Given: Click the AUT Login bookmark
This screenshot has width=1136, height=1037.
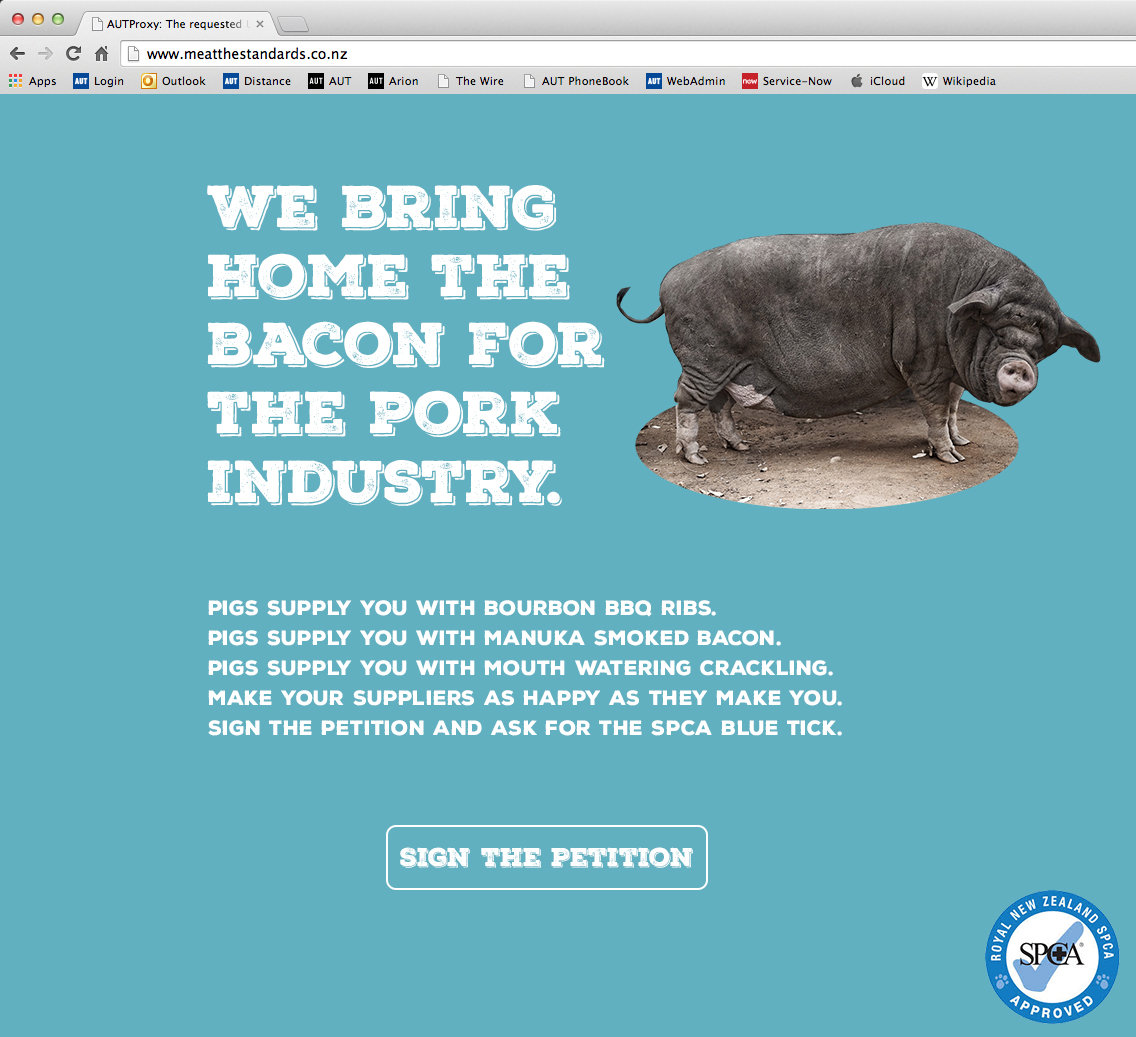Looking at the screenshot, I should pos(99,81).
